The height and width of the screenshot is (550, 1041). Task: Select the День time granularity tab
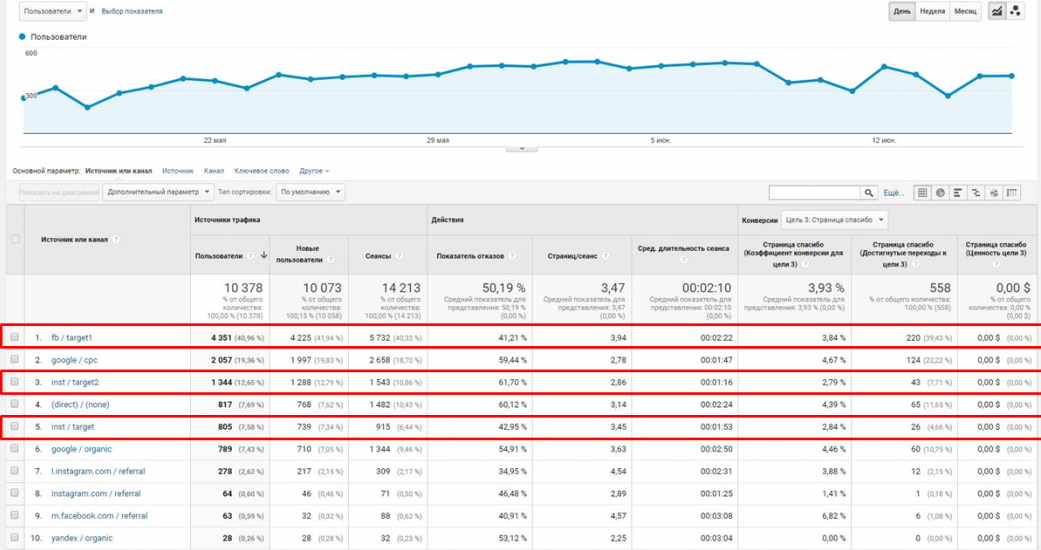coord(902,11)
